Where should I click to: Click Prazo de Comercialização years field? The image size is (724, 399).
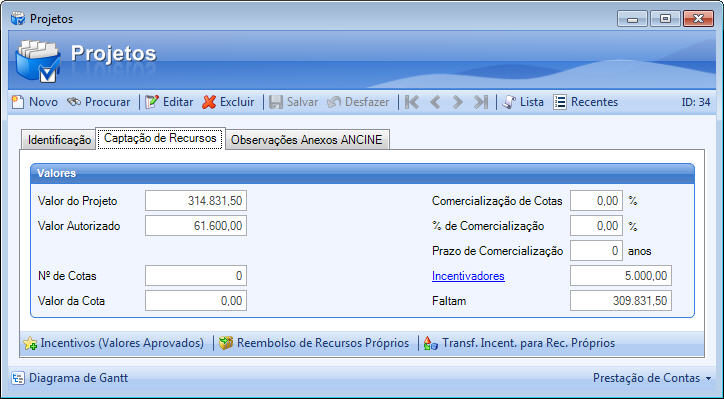[596, 251]
